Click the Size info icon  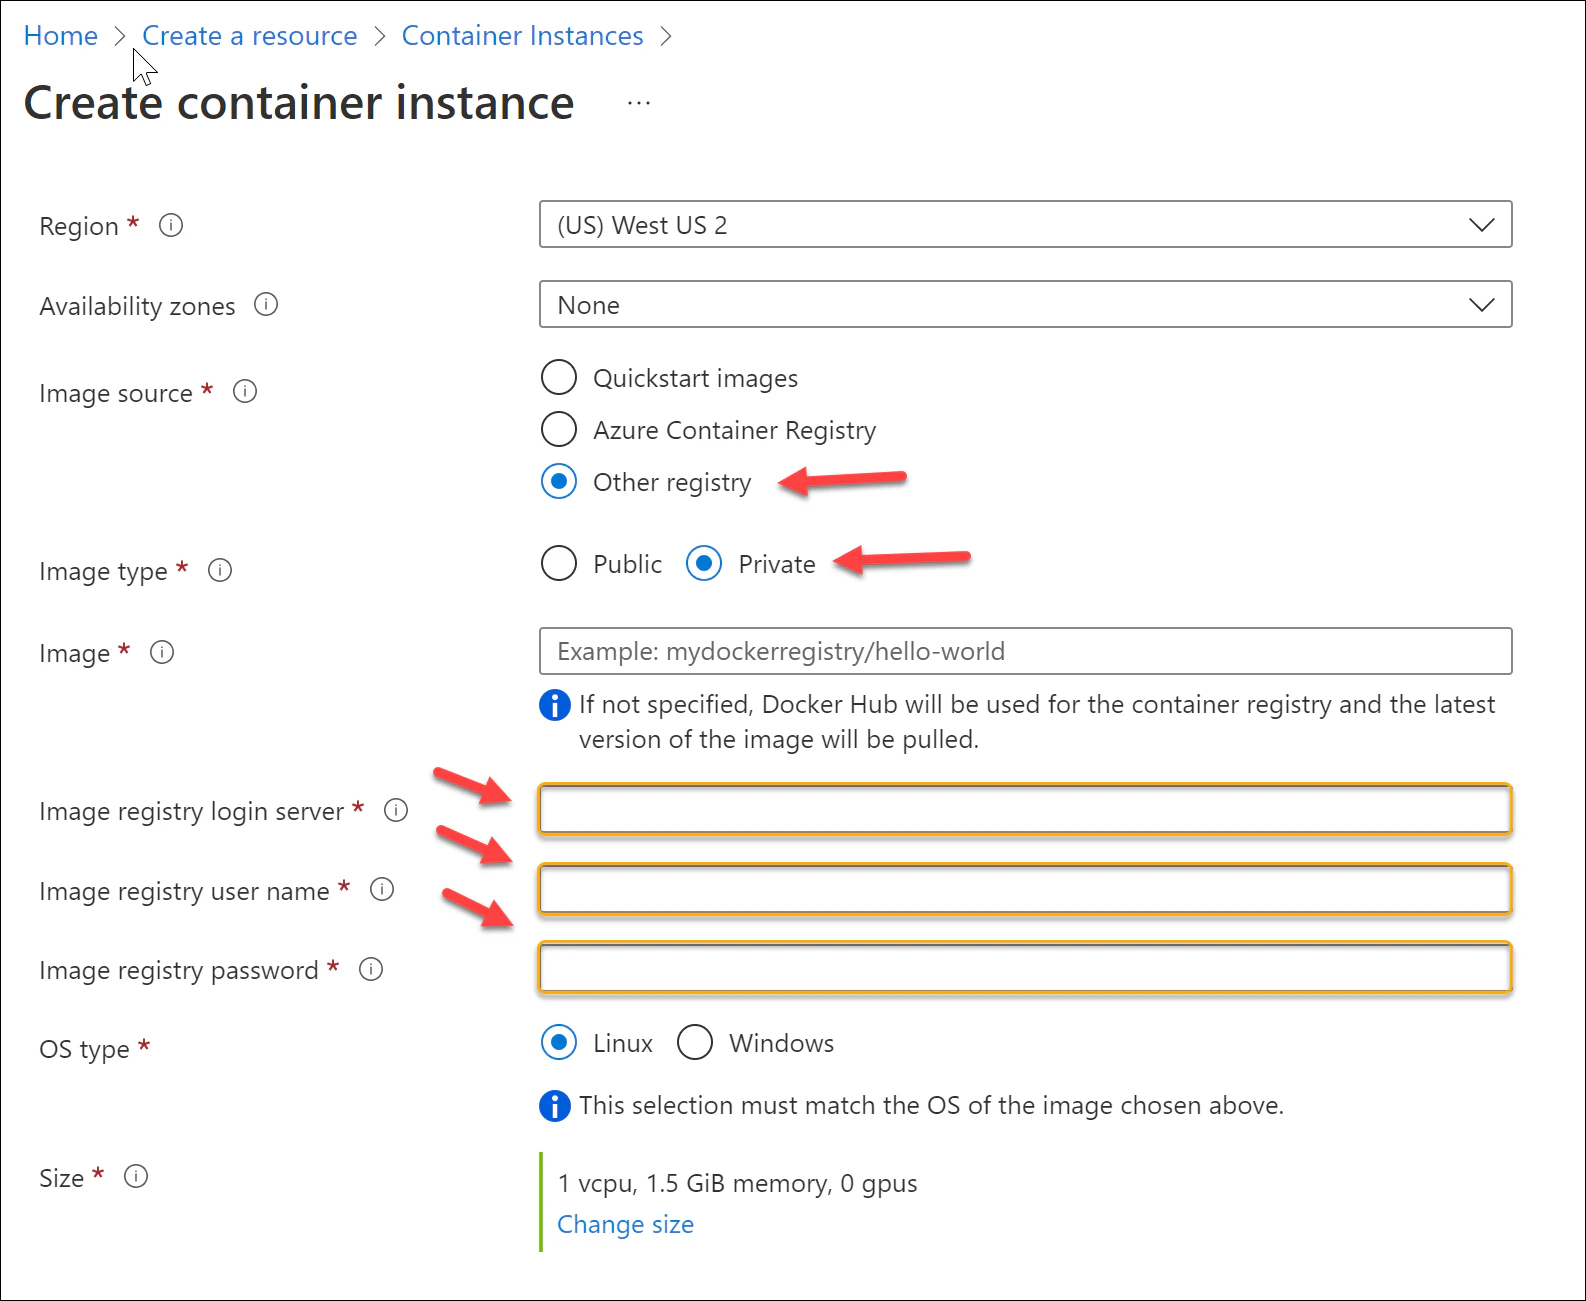[136, 1177]
